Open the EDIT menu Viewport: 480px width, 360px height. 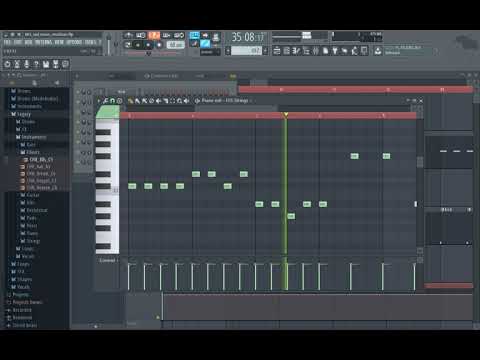[x=17, y=42]
